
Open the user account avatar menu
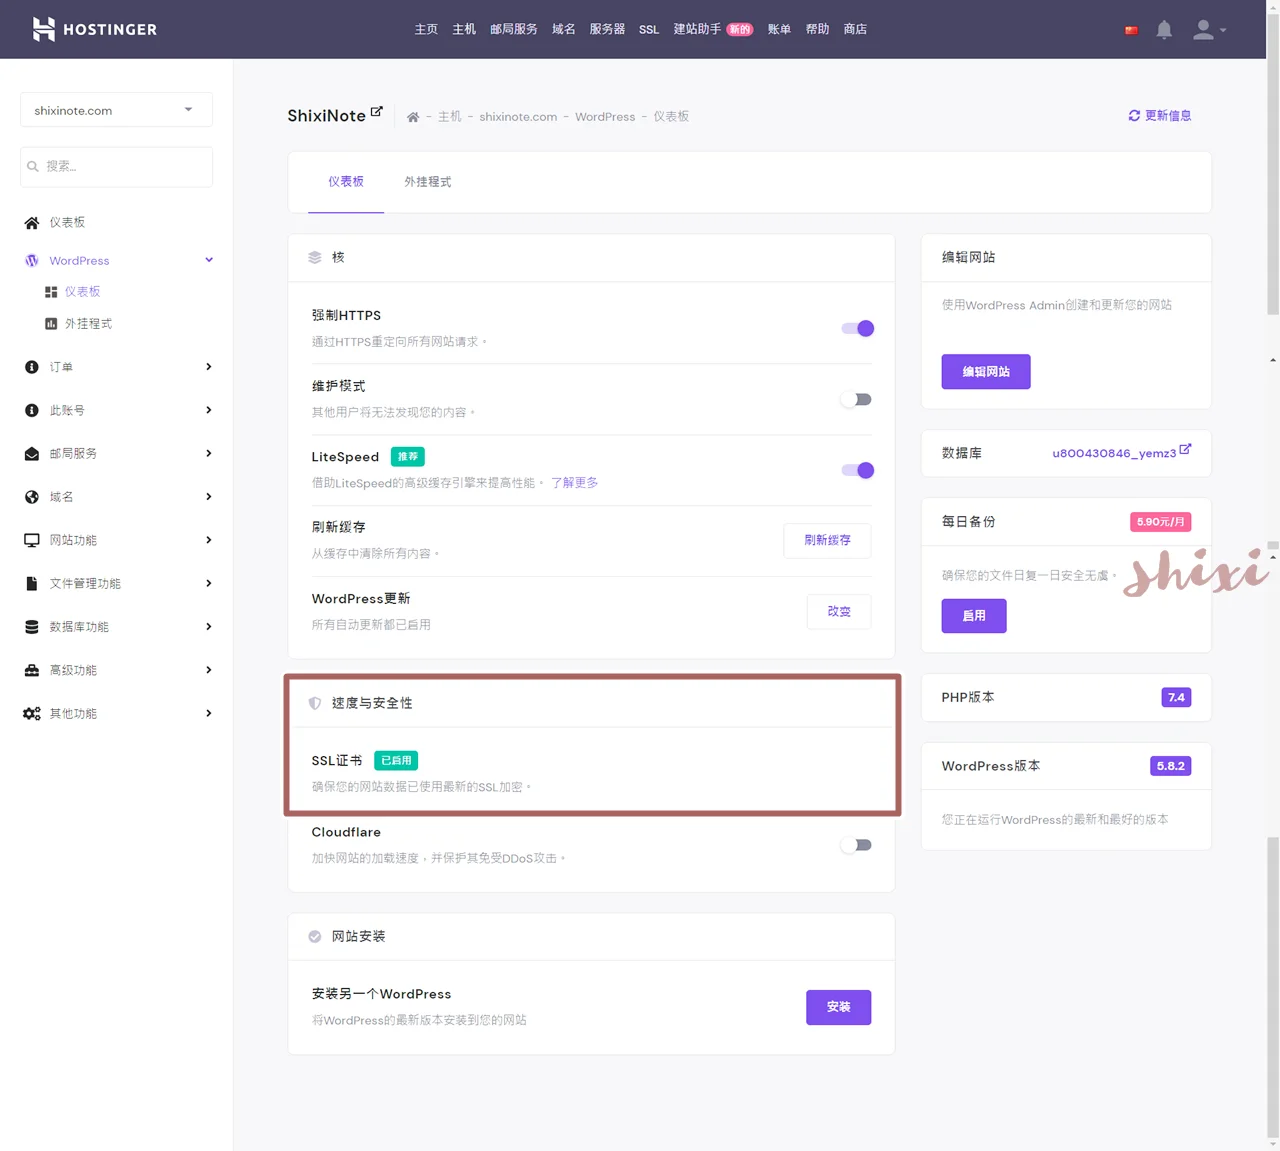coord(1209,30)
